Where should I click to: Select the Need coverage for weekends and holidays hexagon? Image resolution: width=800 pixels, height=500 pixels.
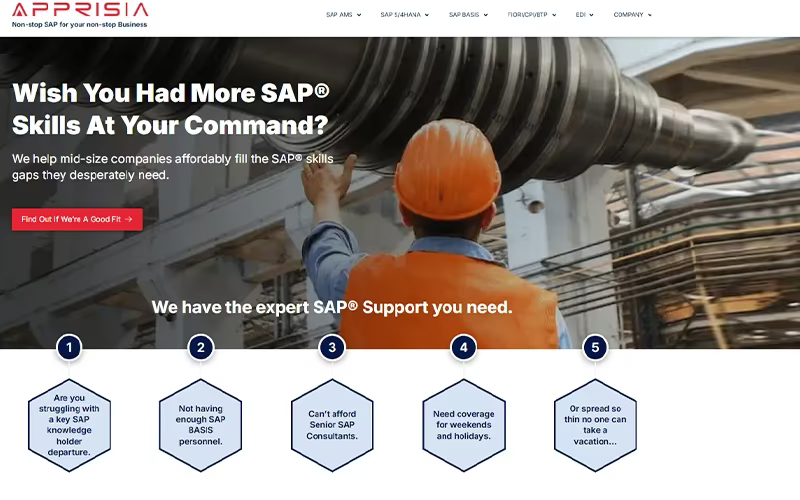464,425
